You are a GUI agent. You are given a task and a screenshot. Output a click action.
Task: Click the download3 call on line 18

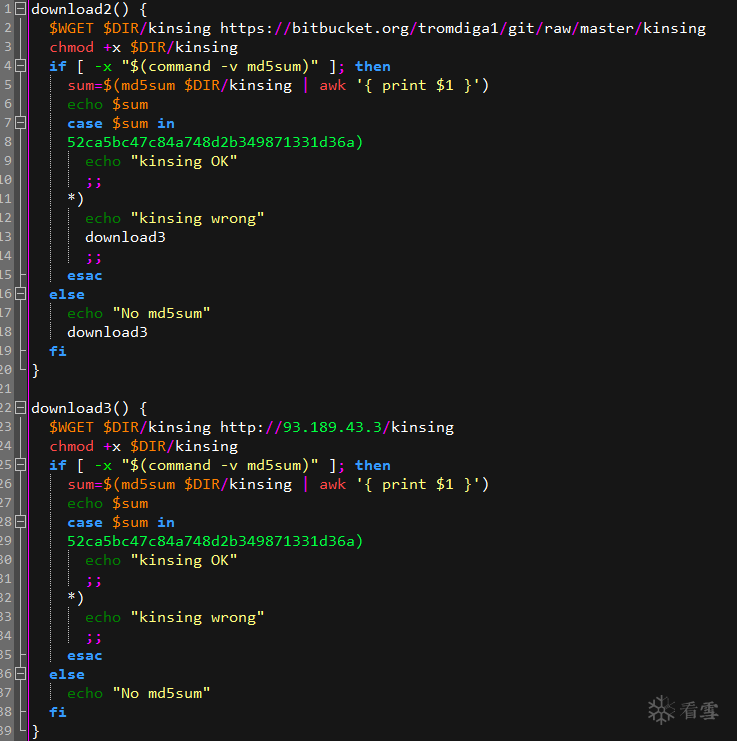pos(107,332)
